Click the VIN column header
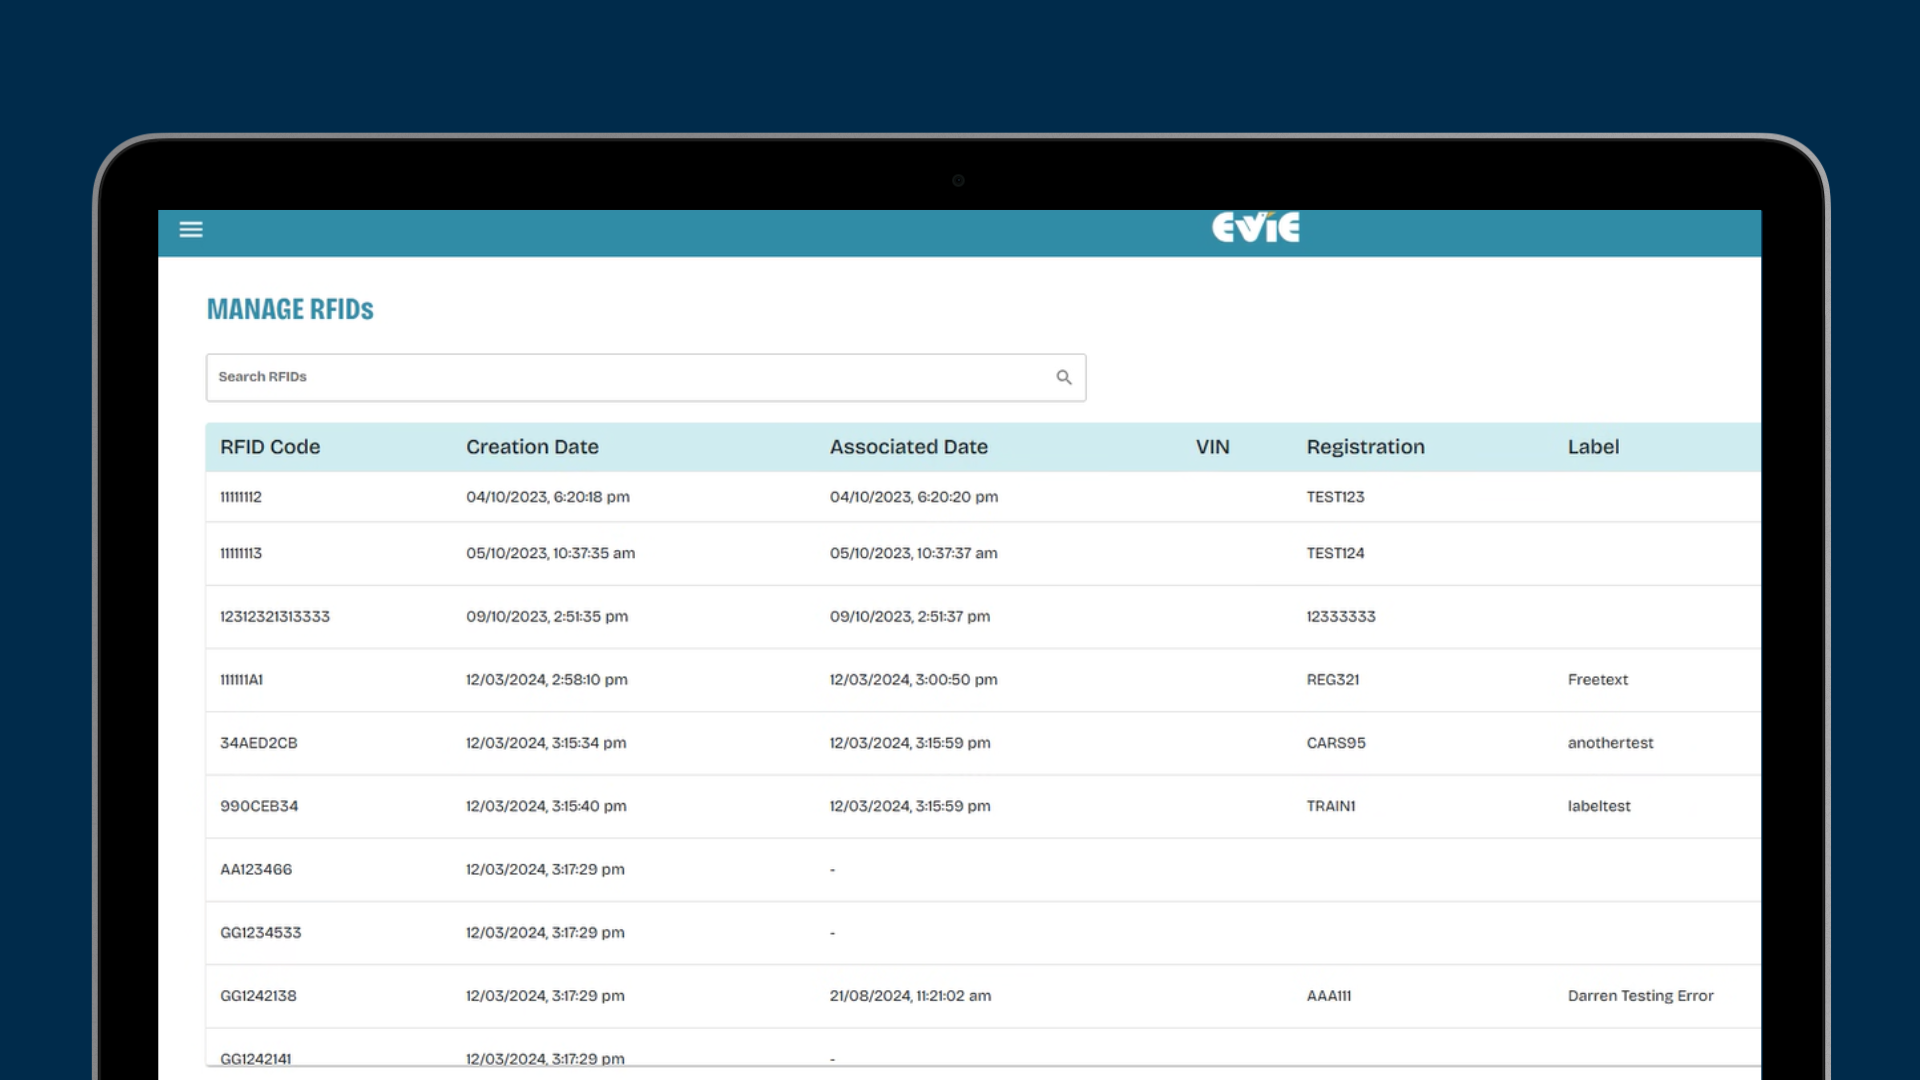 click(1212, 447)
